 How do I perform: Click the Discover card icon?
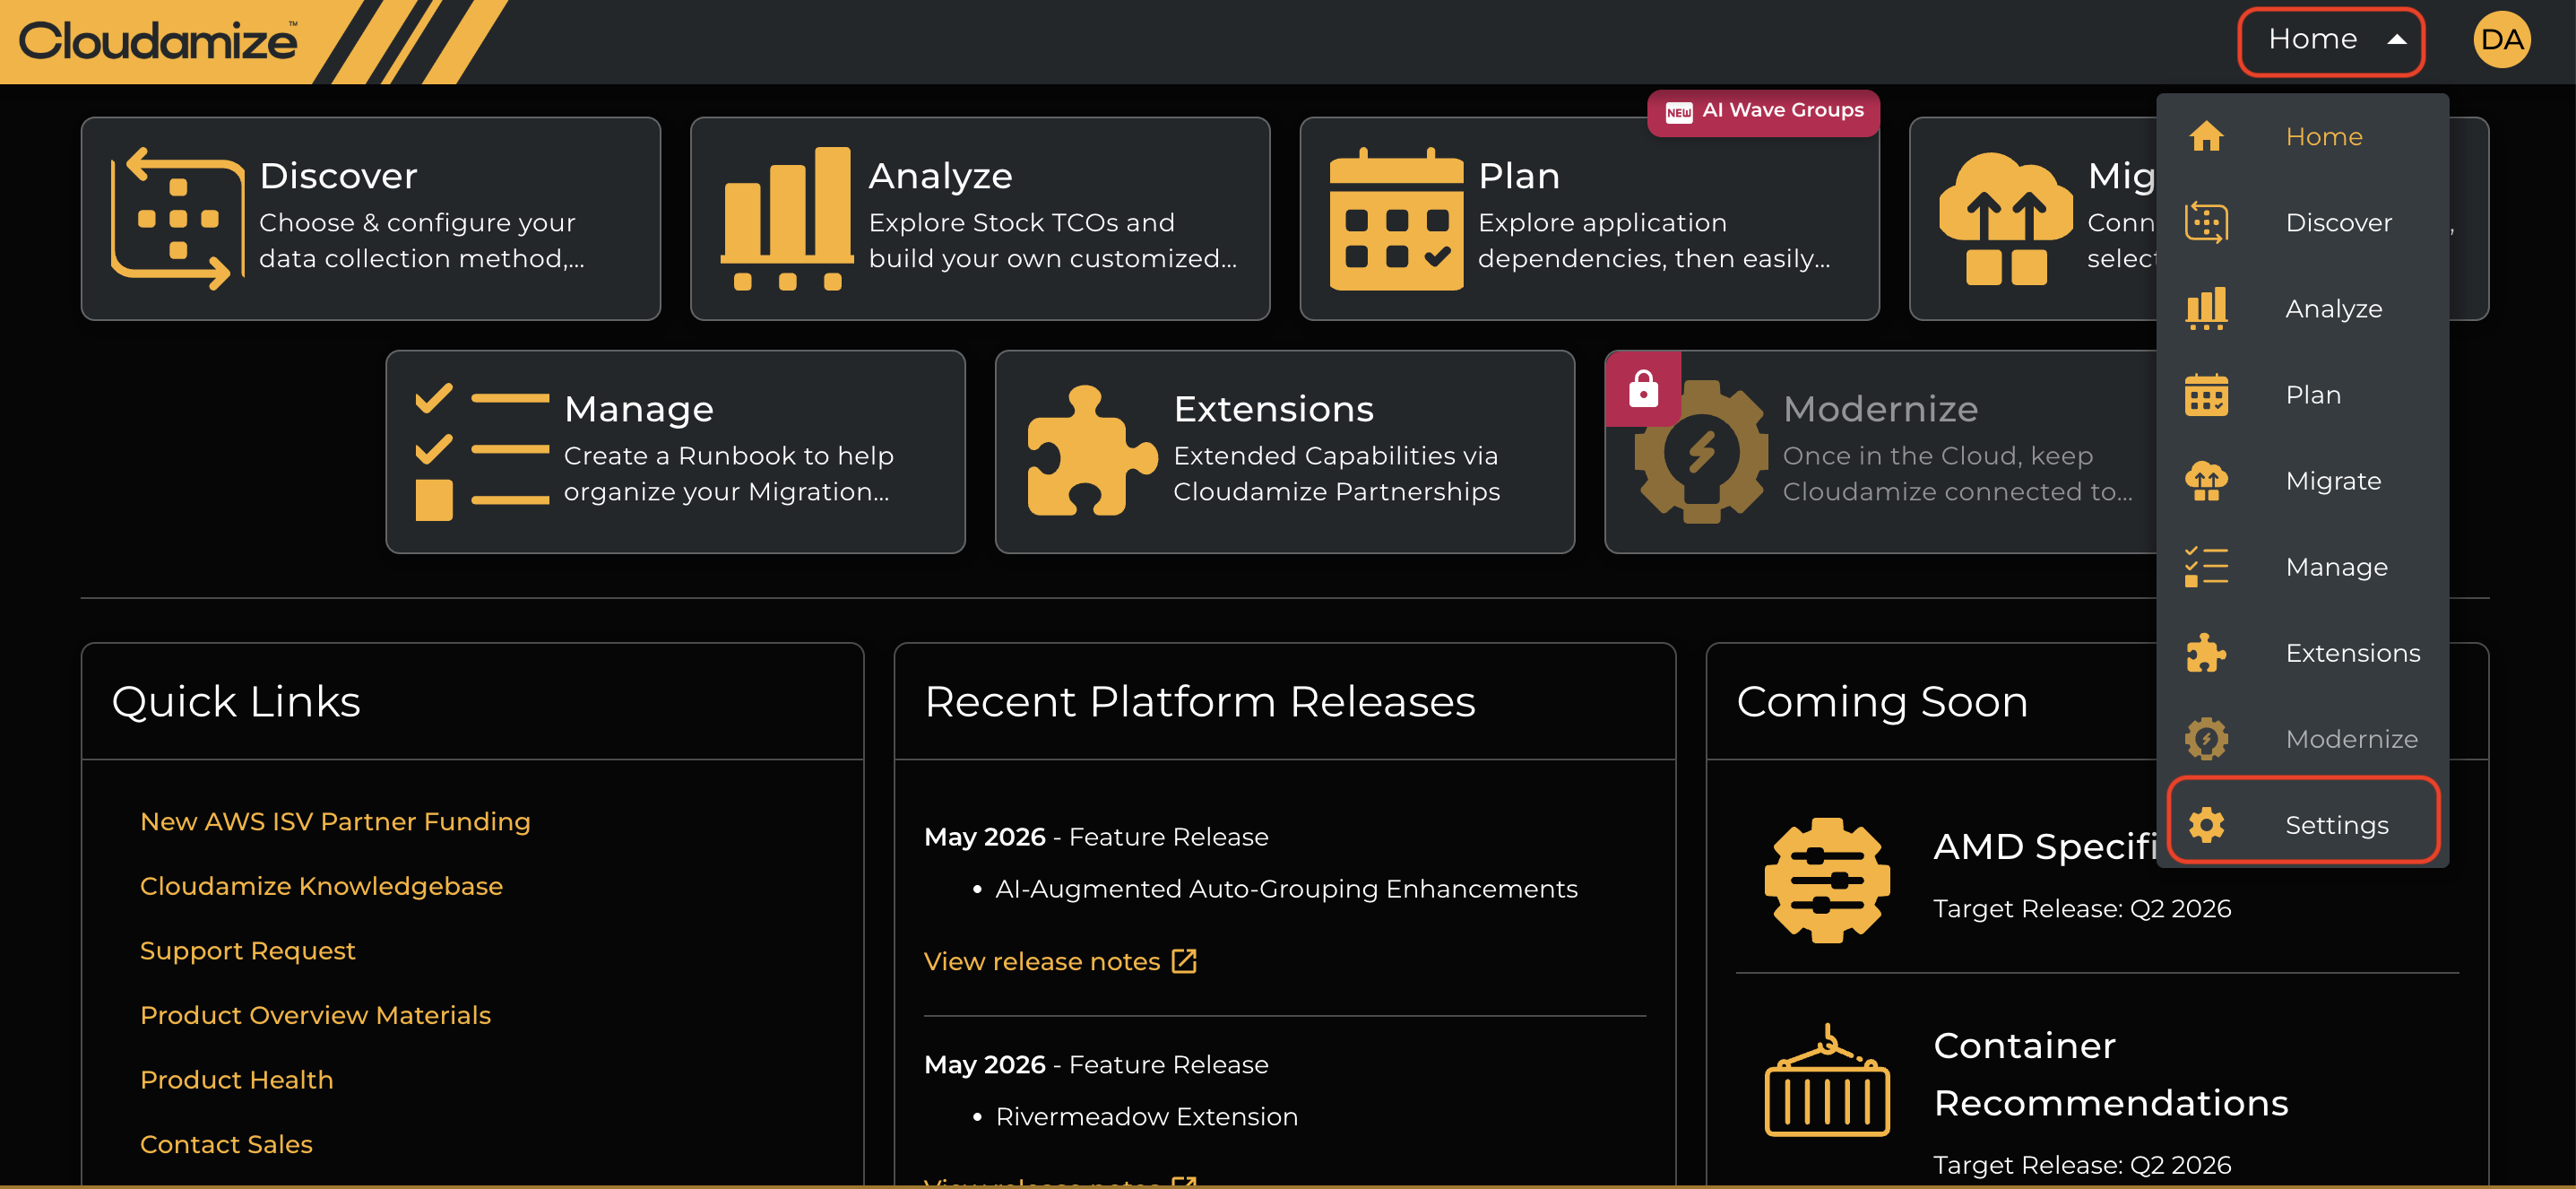pyautogui.click(x=177, y=218)
